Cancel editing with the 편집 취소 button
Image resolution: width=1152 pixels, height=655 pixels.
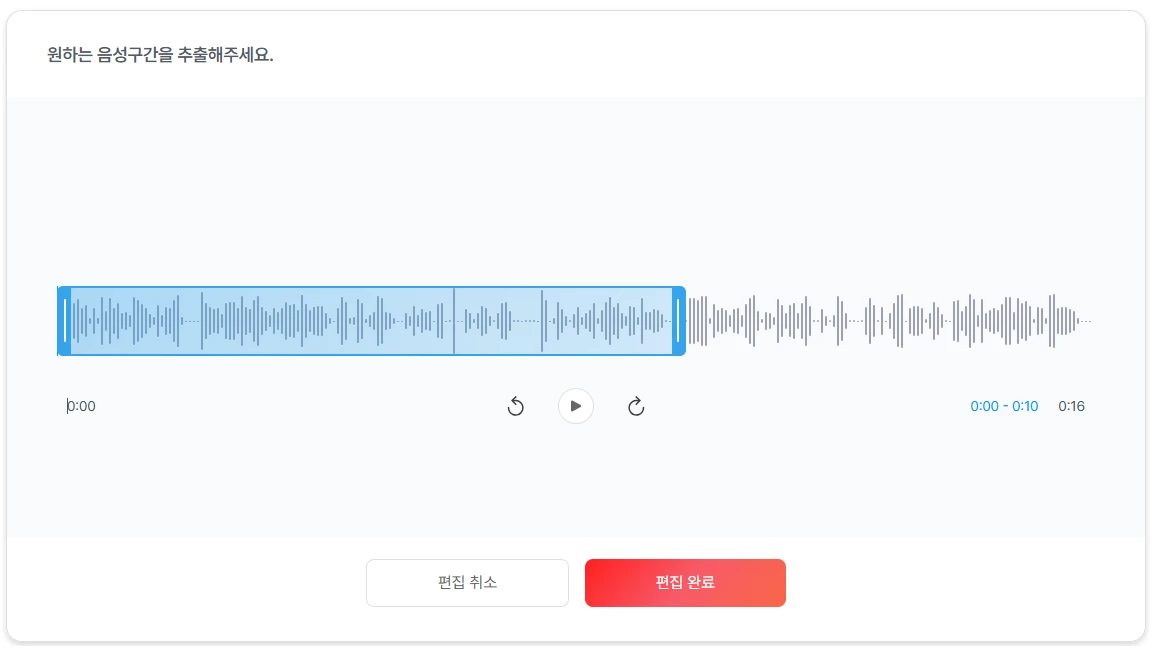(467, 583)
